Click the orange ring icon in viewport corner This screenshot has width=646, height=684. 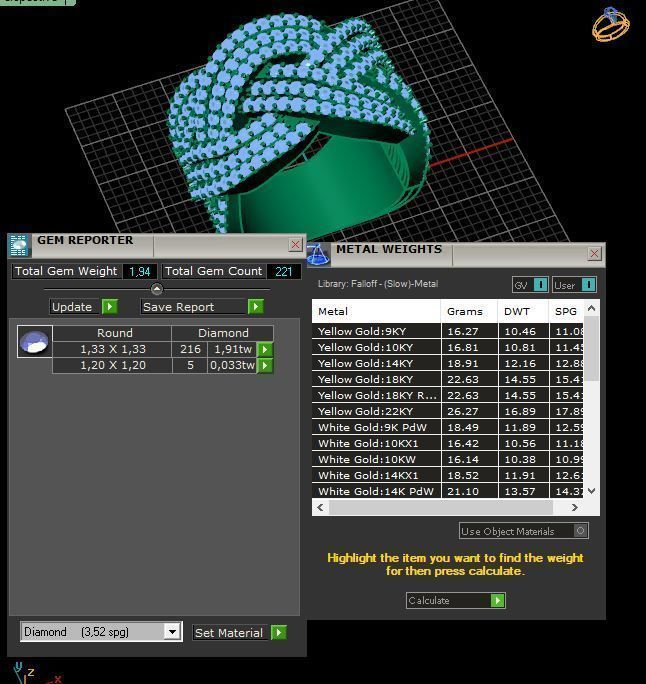click(611, 24)
